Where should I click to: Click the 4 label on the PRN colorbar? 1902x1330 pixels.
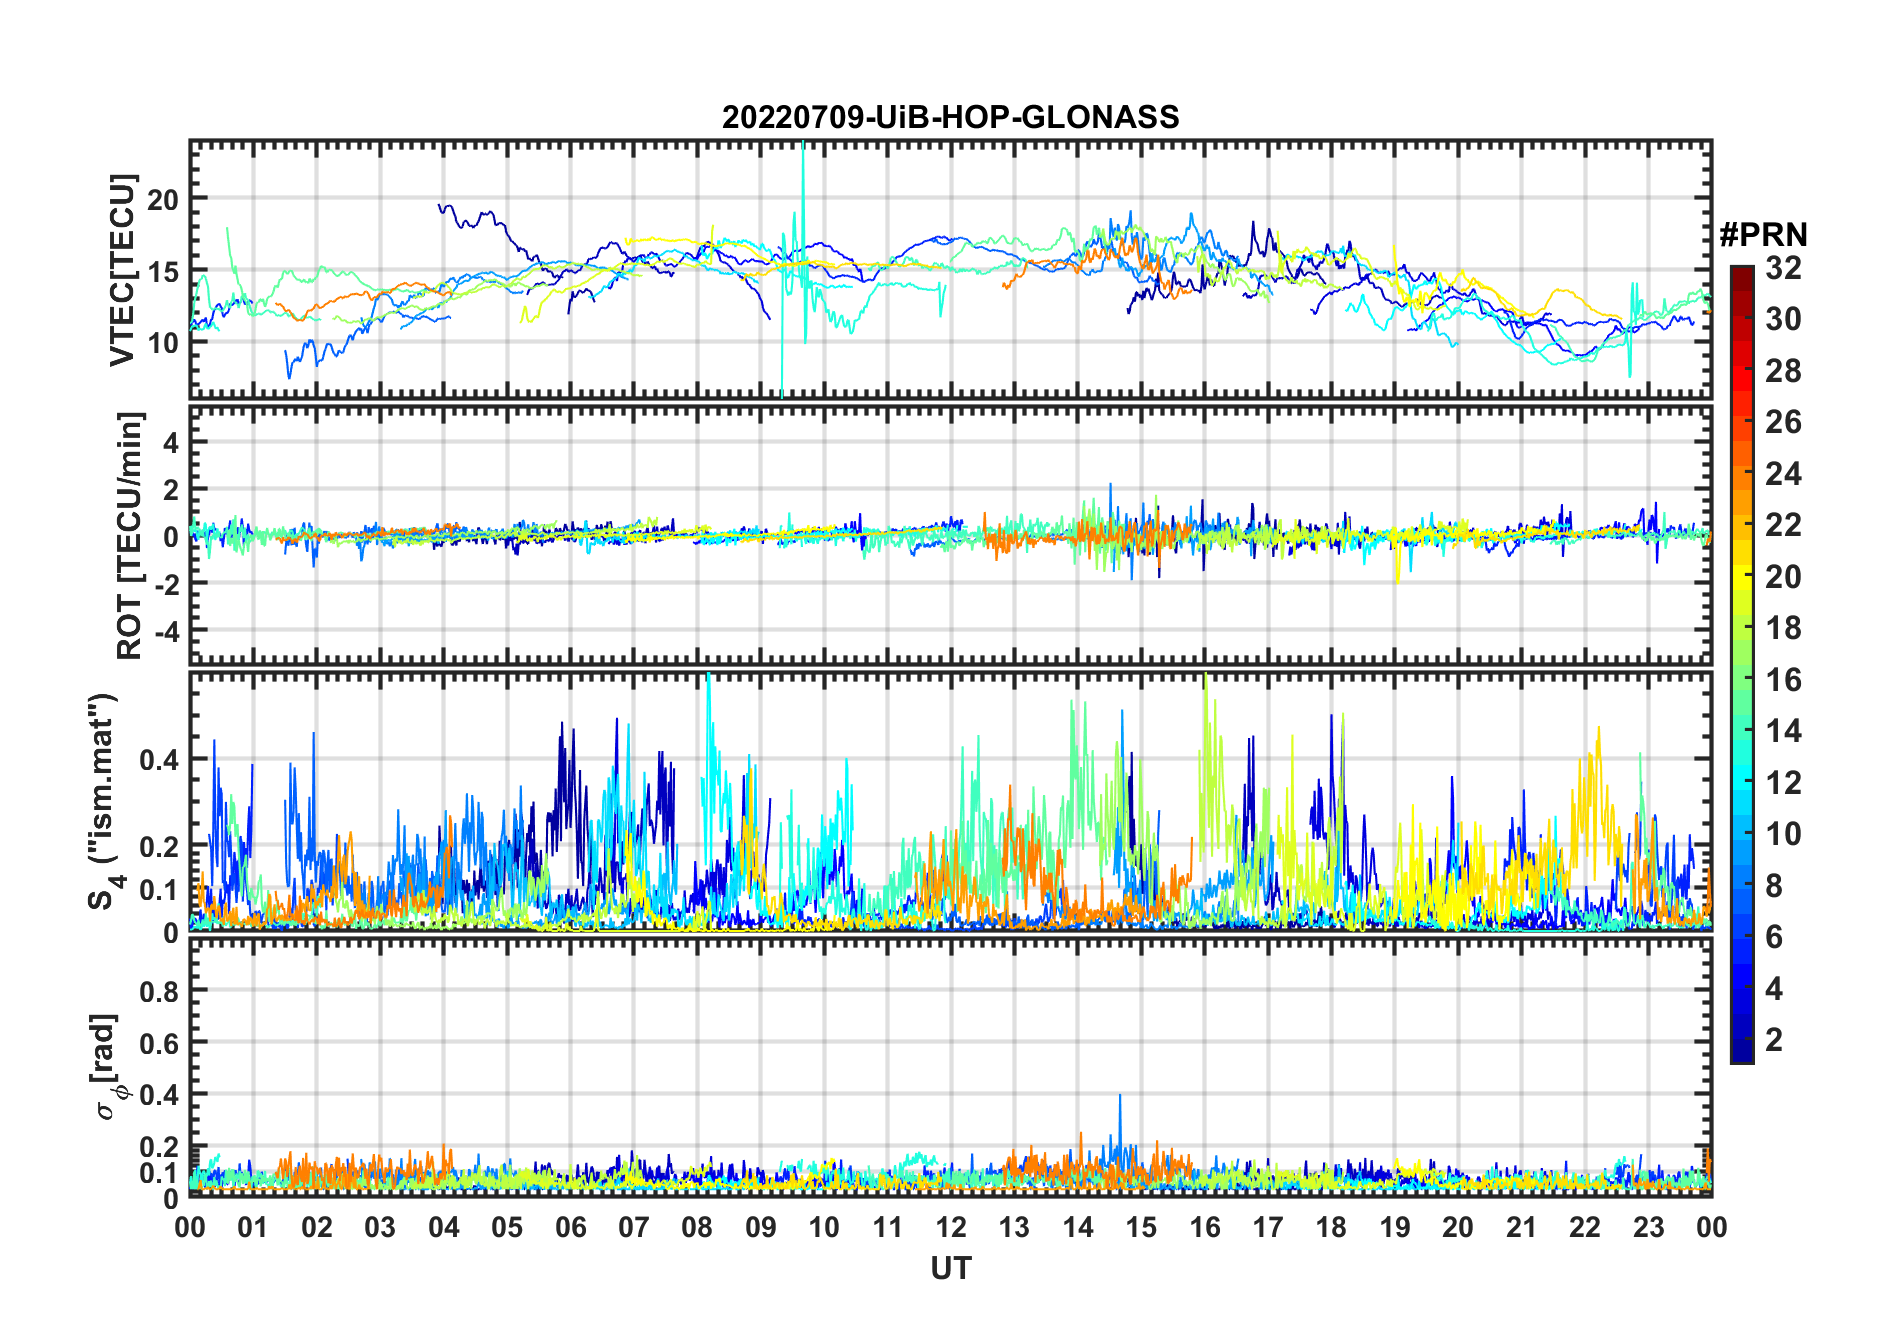click(x=1774, y=989)
